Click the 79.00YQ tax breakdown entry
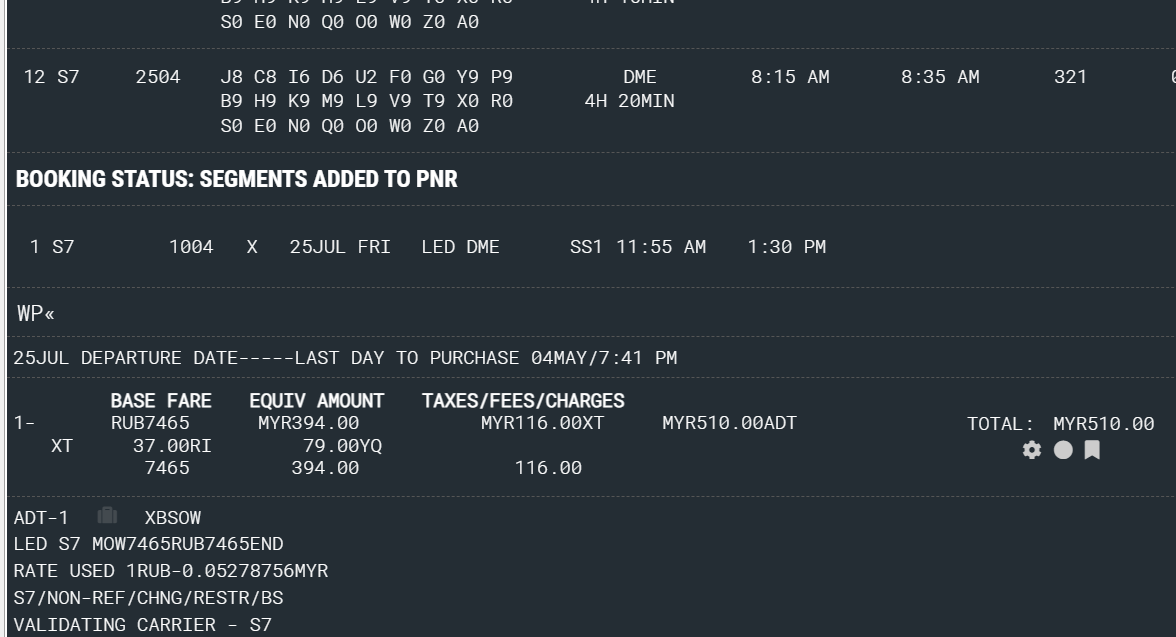The width and height of the screenshot is (1176, 637). click(342, 446)
